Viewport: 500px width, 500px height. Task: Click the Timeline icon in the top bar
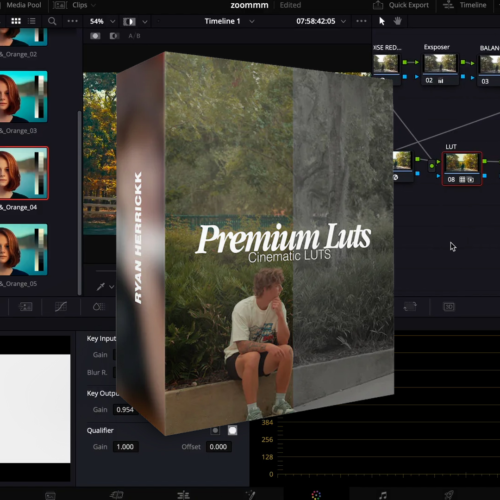pos(448,5)
